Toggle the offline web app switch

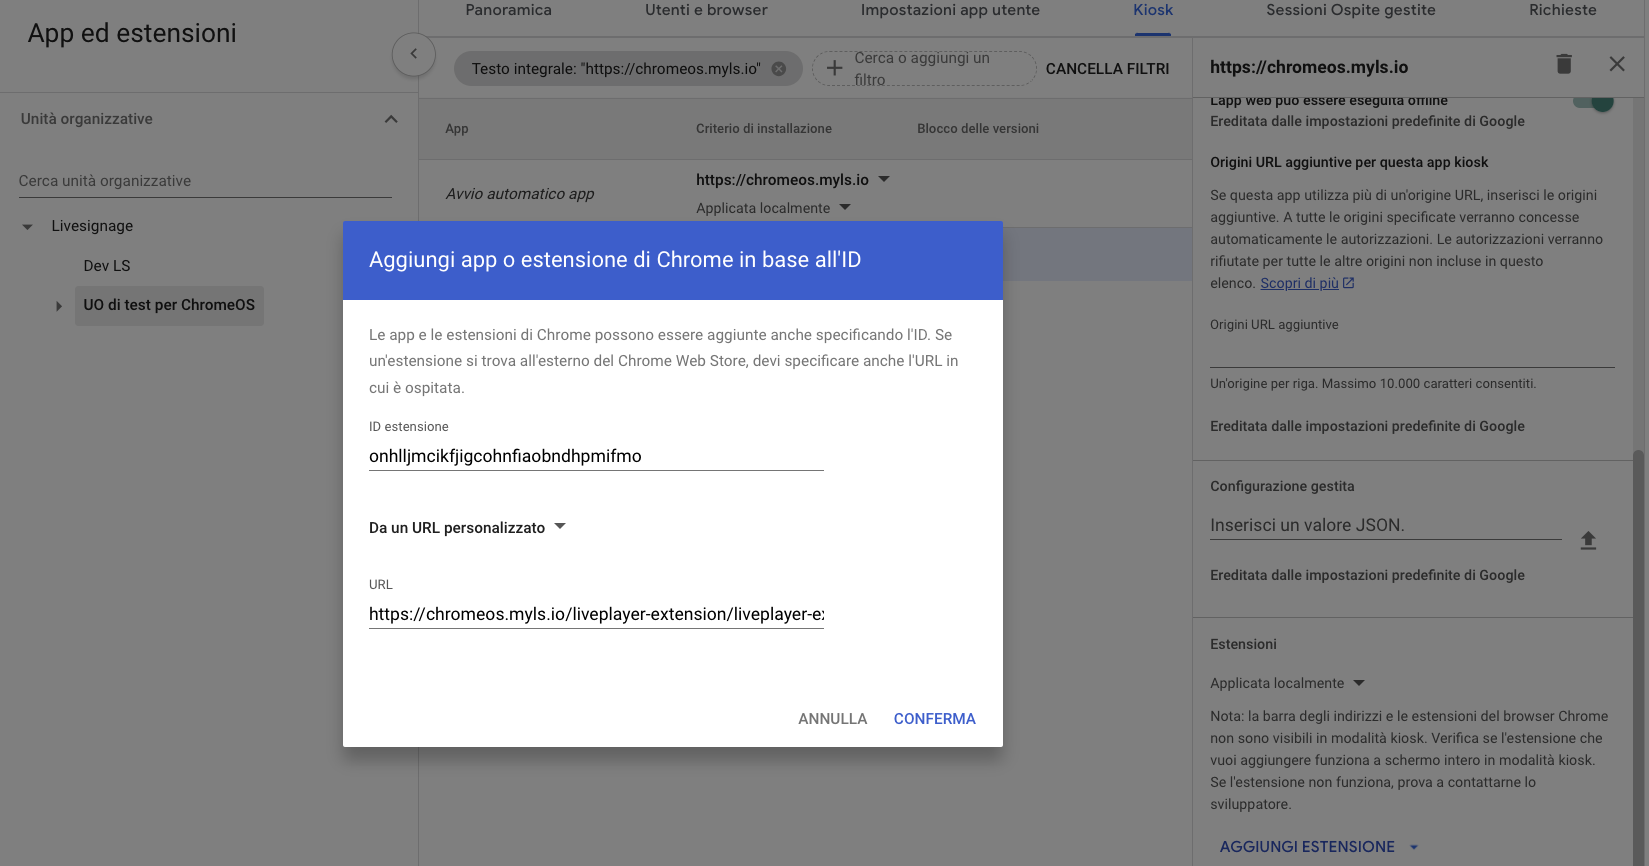pyautogui.click(x=1595, y=101)
